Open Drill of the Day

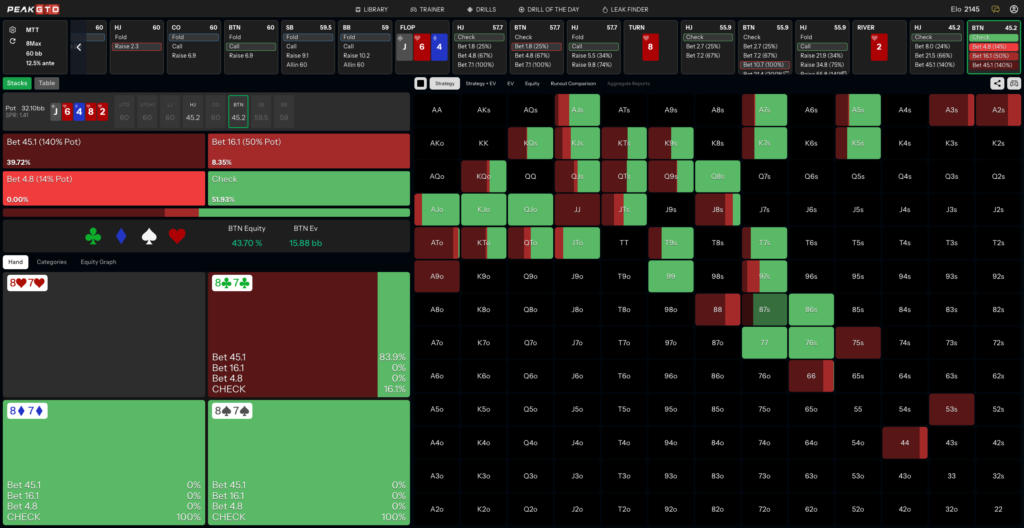[549, 10]
